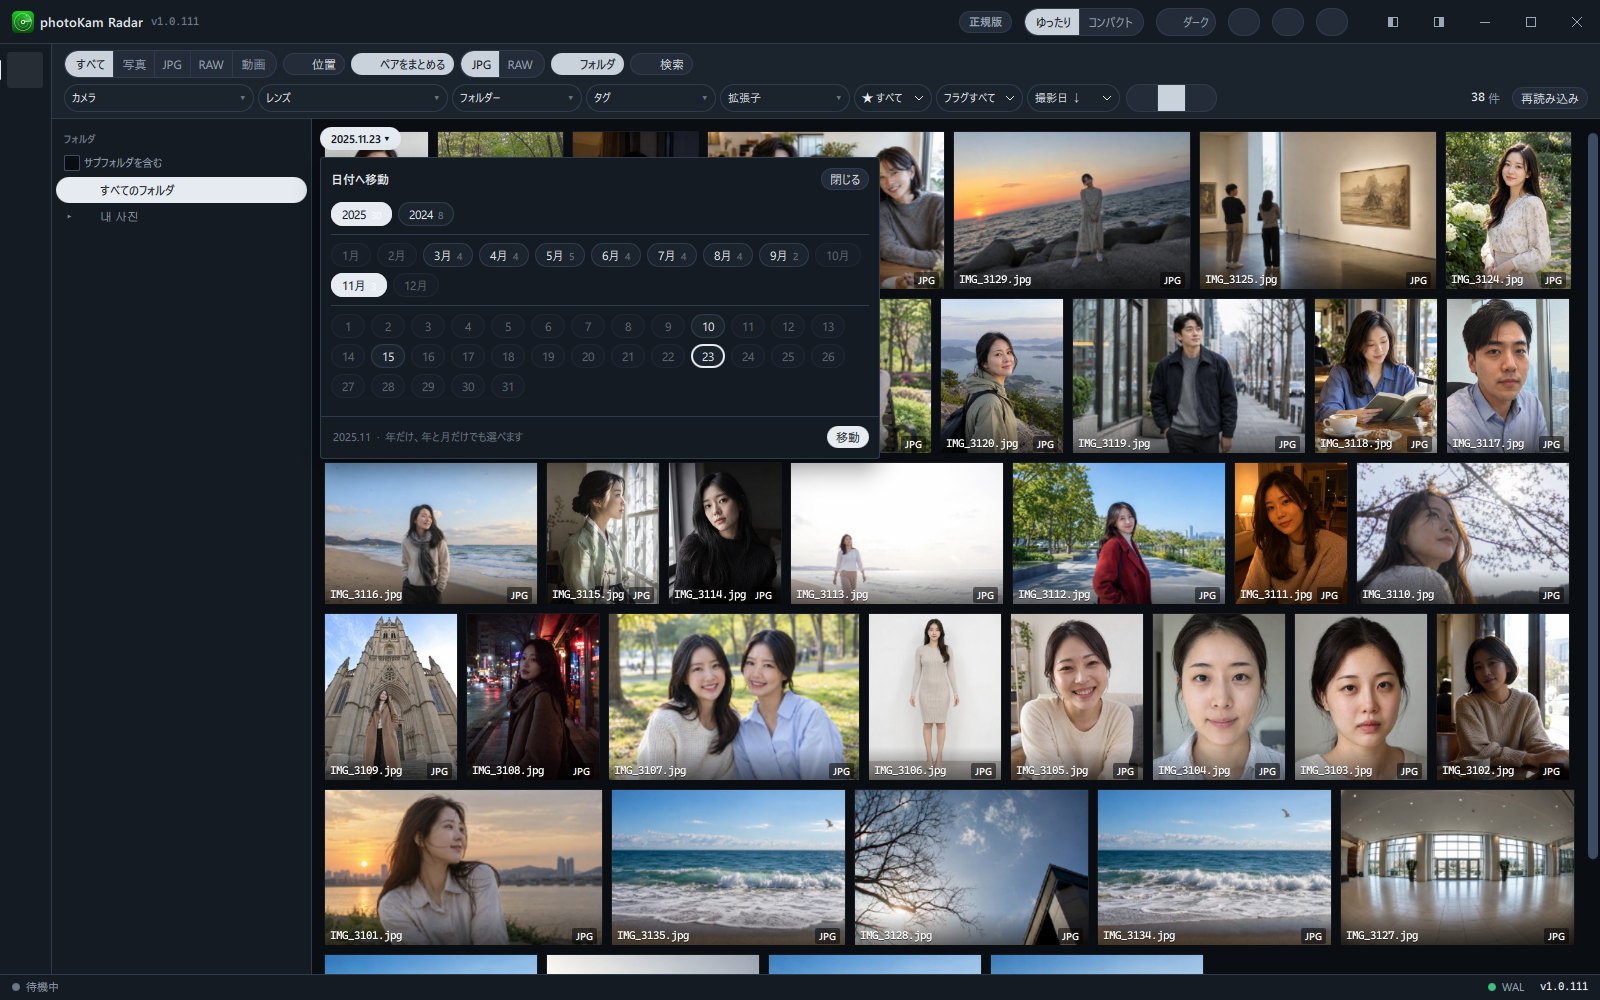Click the 再読み込み button
This screenshot has height=1000, width=1600.
(1549, 98)
